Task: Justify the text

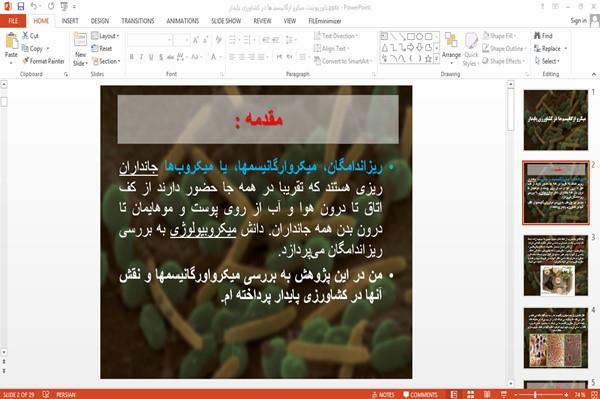Action: click(261, 57)
